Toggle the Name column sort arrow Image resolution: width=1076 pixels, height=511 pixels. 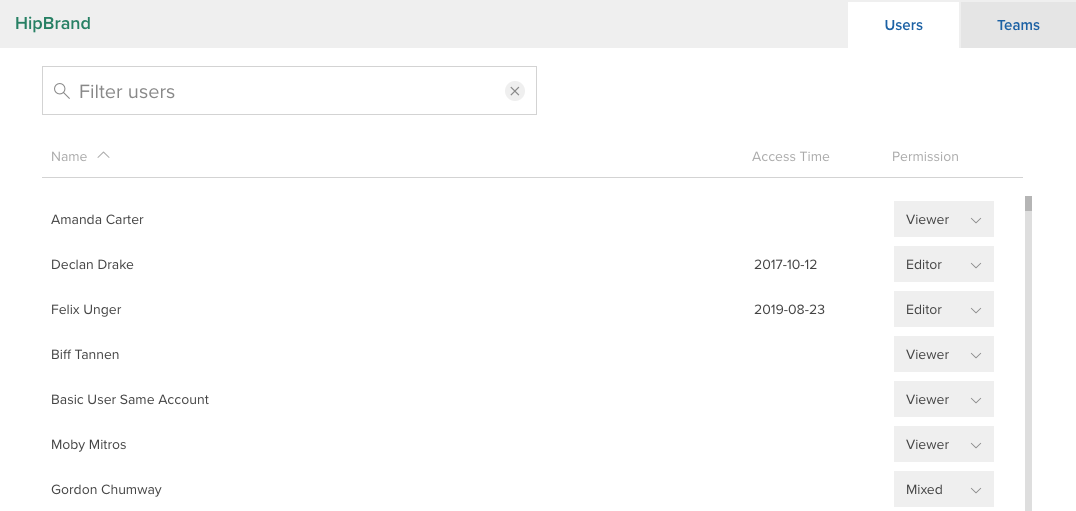click(x=104, y=156)
